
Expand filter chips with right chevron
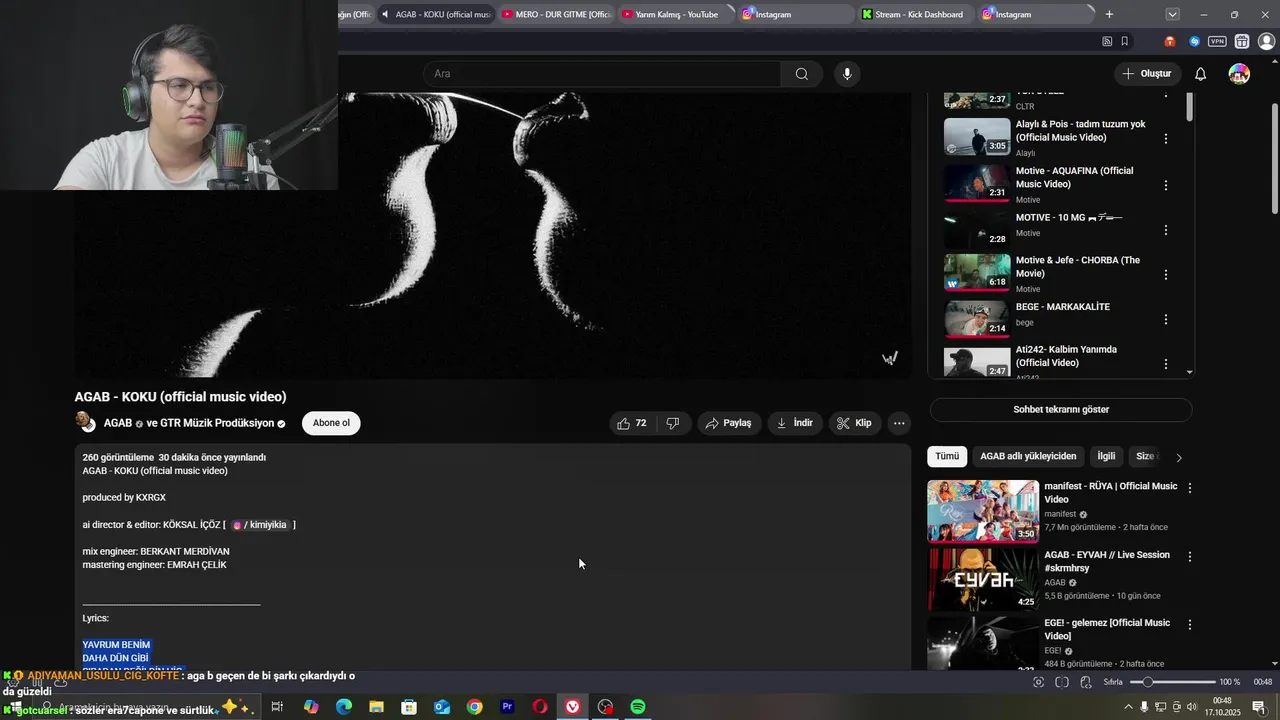(1179, 457)
